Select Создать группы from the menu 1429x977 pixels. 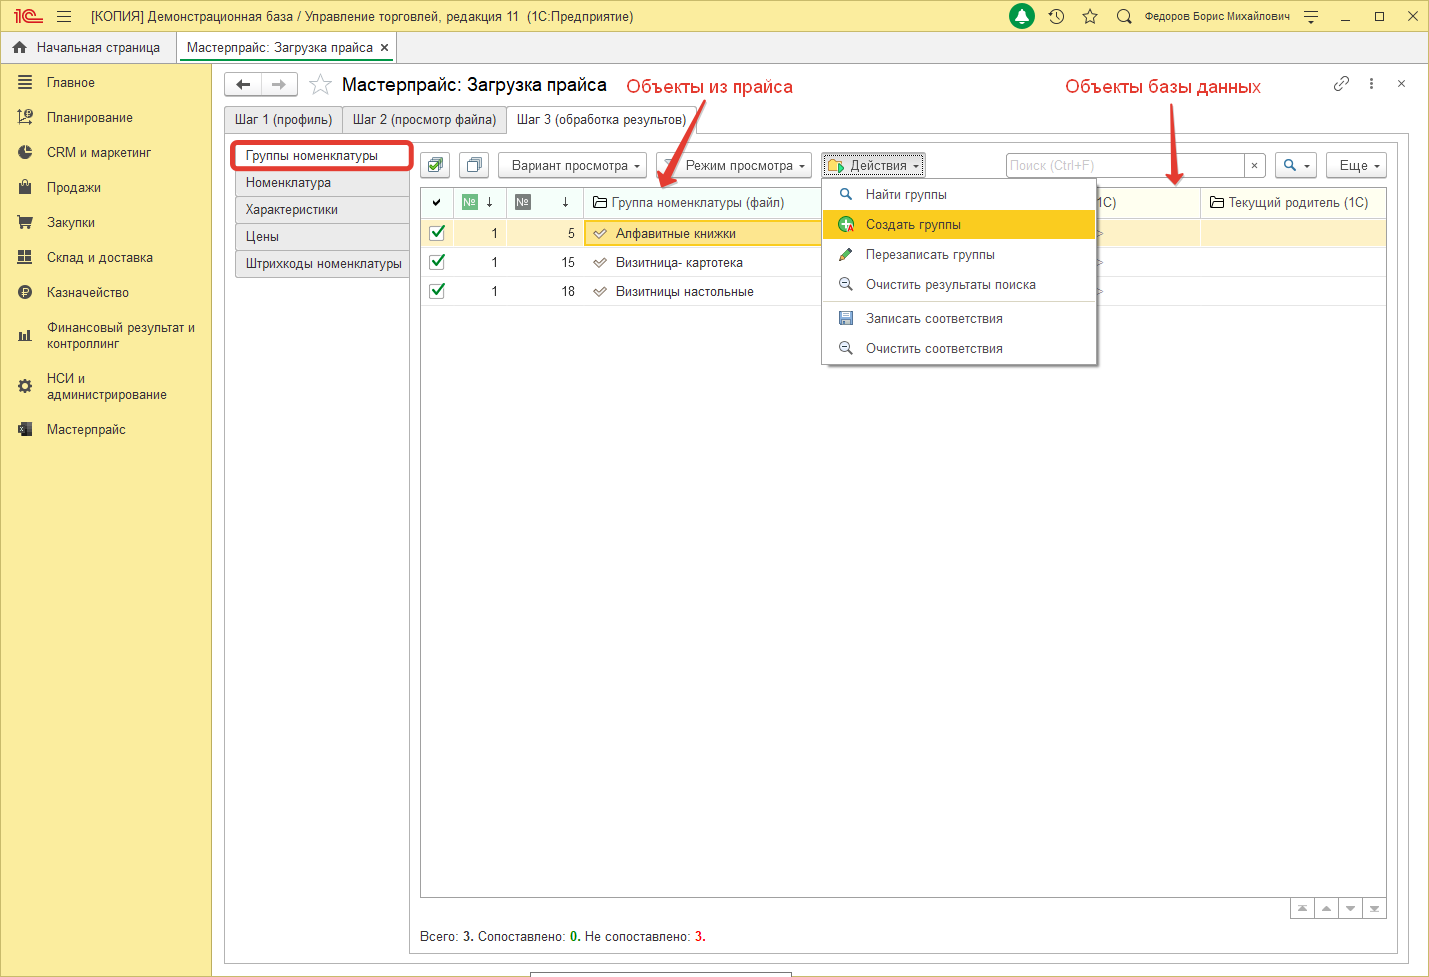[913, 225]
